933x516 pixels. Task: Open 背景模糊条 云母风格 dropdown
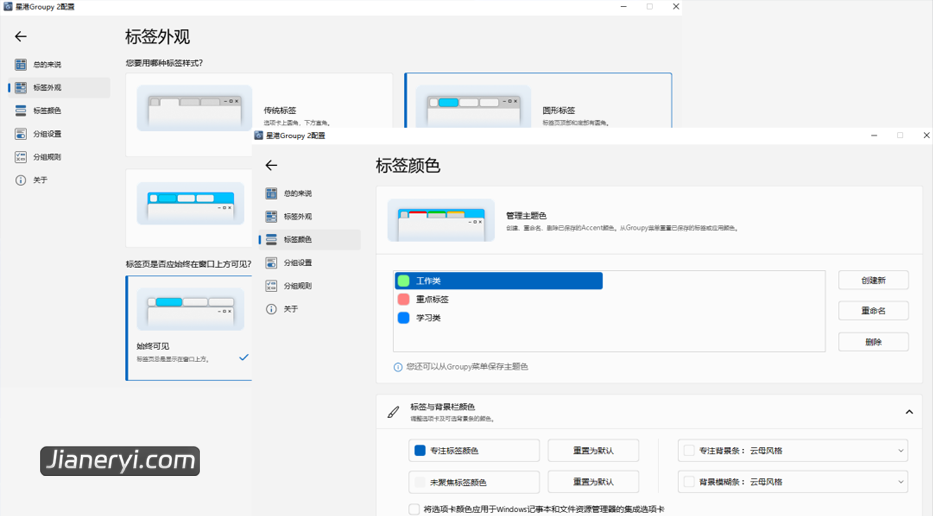[793, 482]
